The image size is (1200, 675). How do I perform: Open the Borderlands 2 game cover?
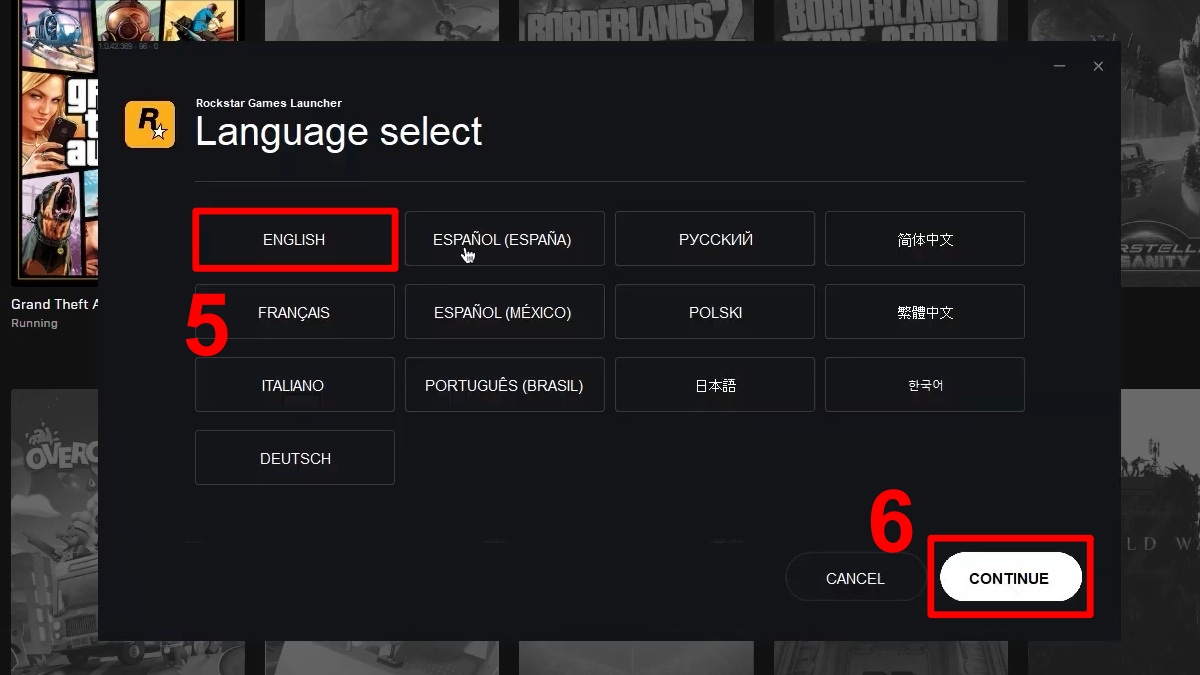[635, 22]
